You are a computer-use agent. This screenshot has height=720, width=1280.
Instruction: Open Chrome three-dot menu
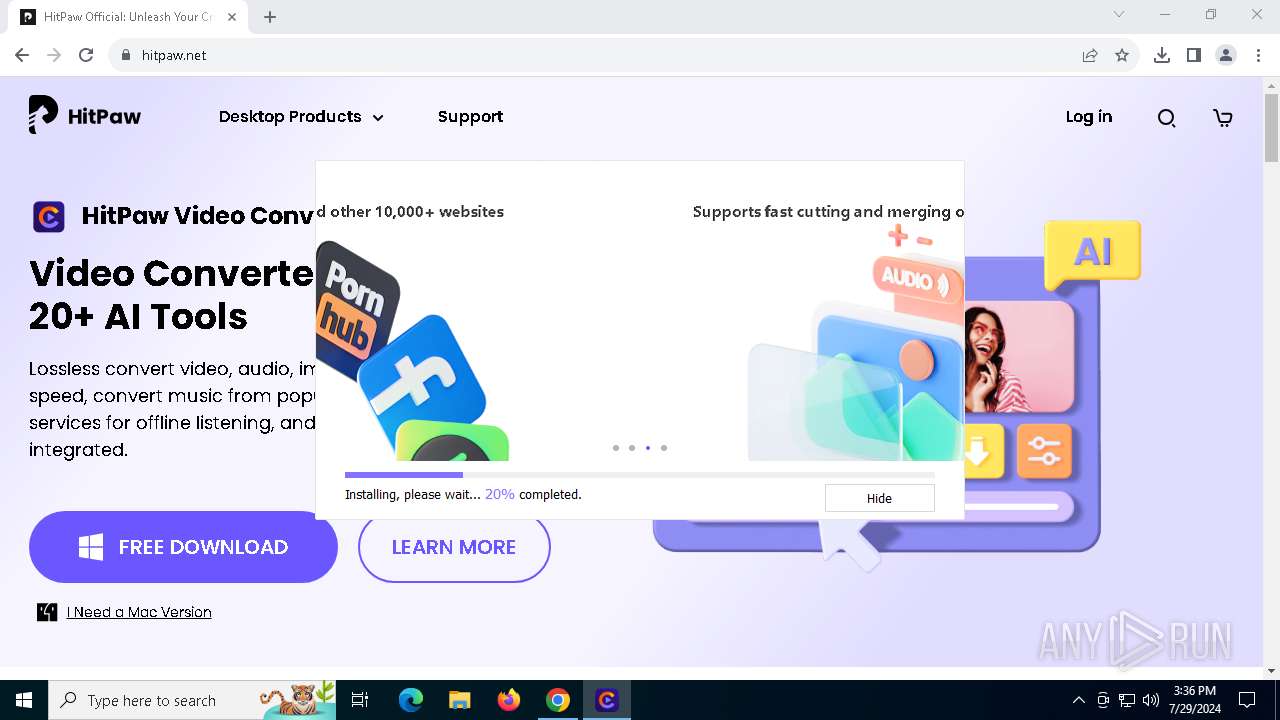[x=1258, y=55]
